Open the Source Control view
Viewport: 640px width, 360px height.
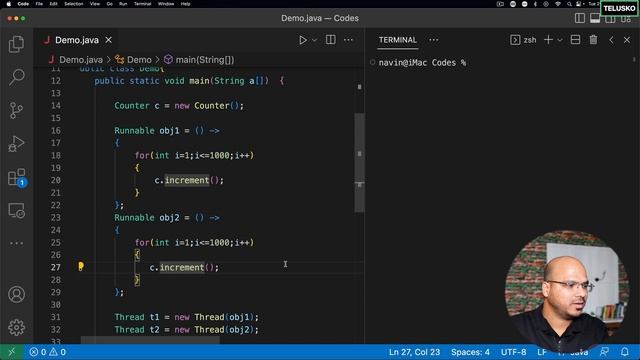[x=16, y=110]
